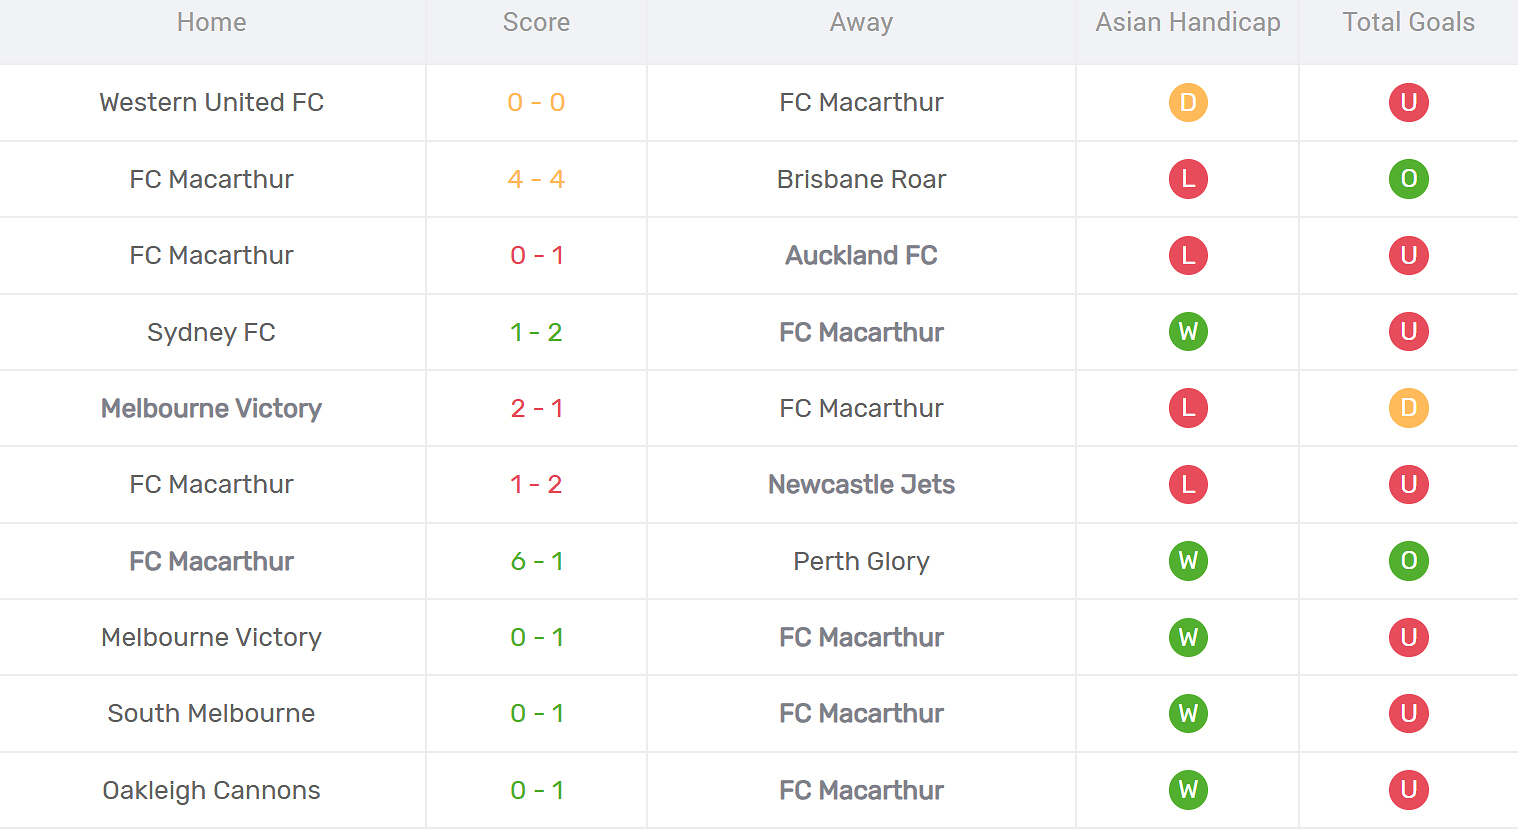Click the W handicap badge in Sydney FC row

coord(1188,332)
